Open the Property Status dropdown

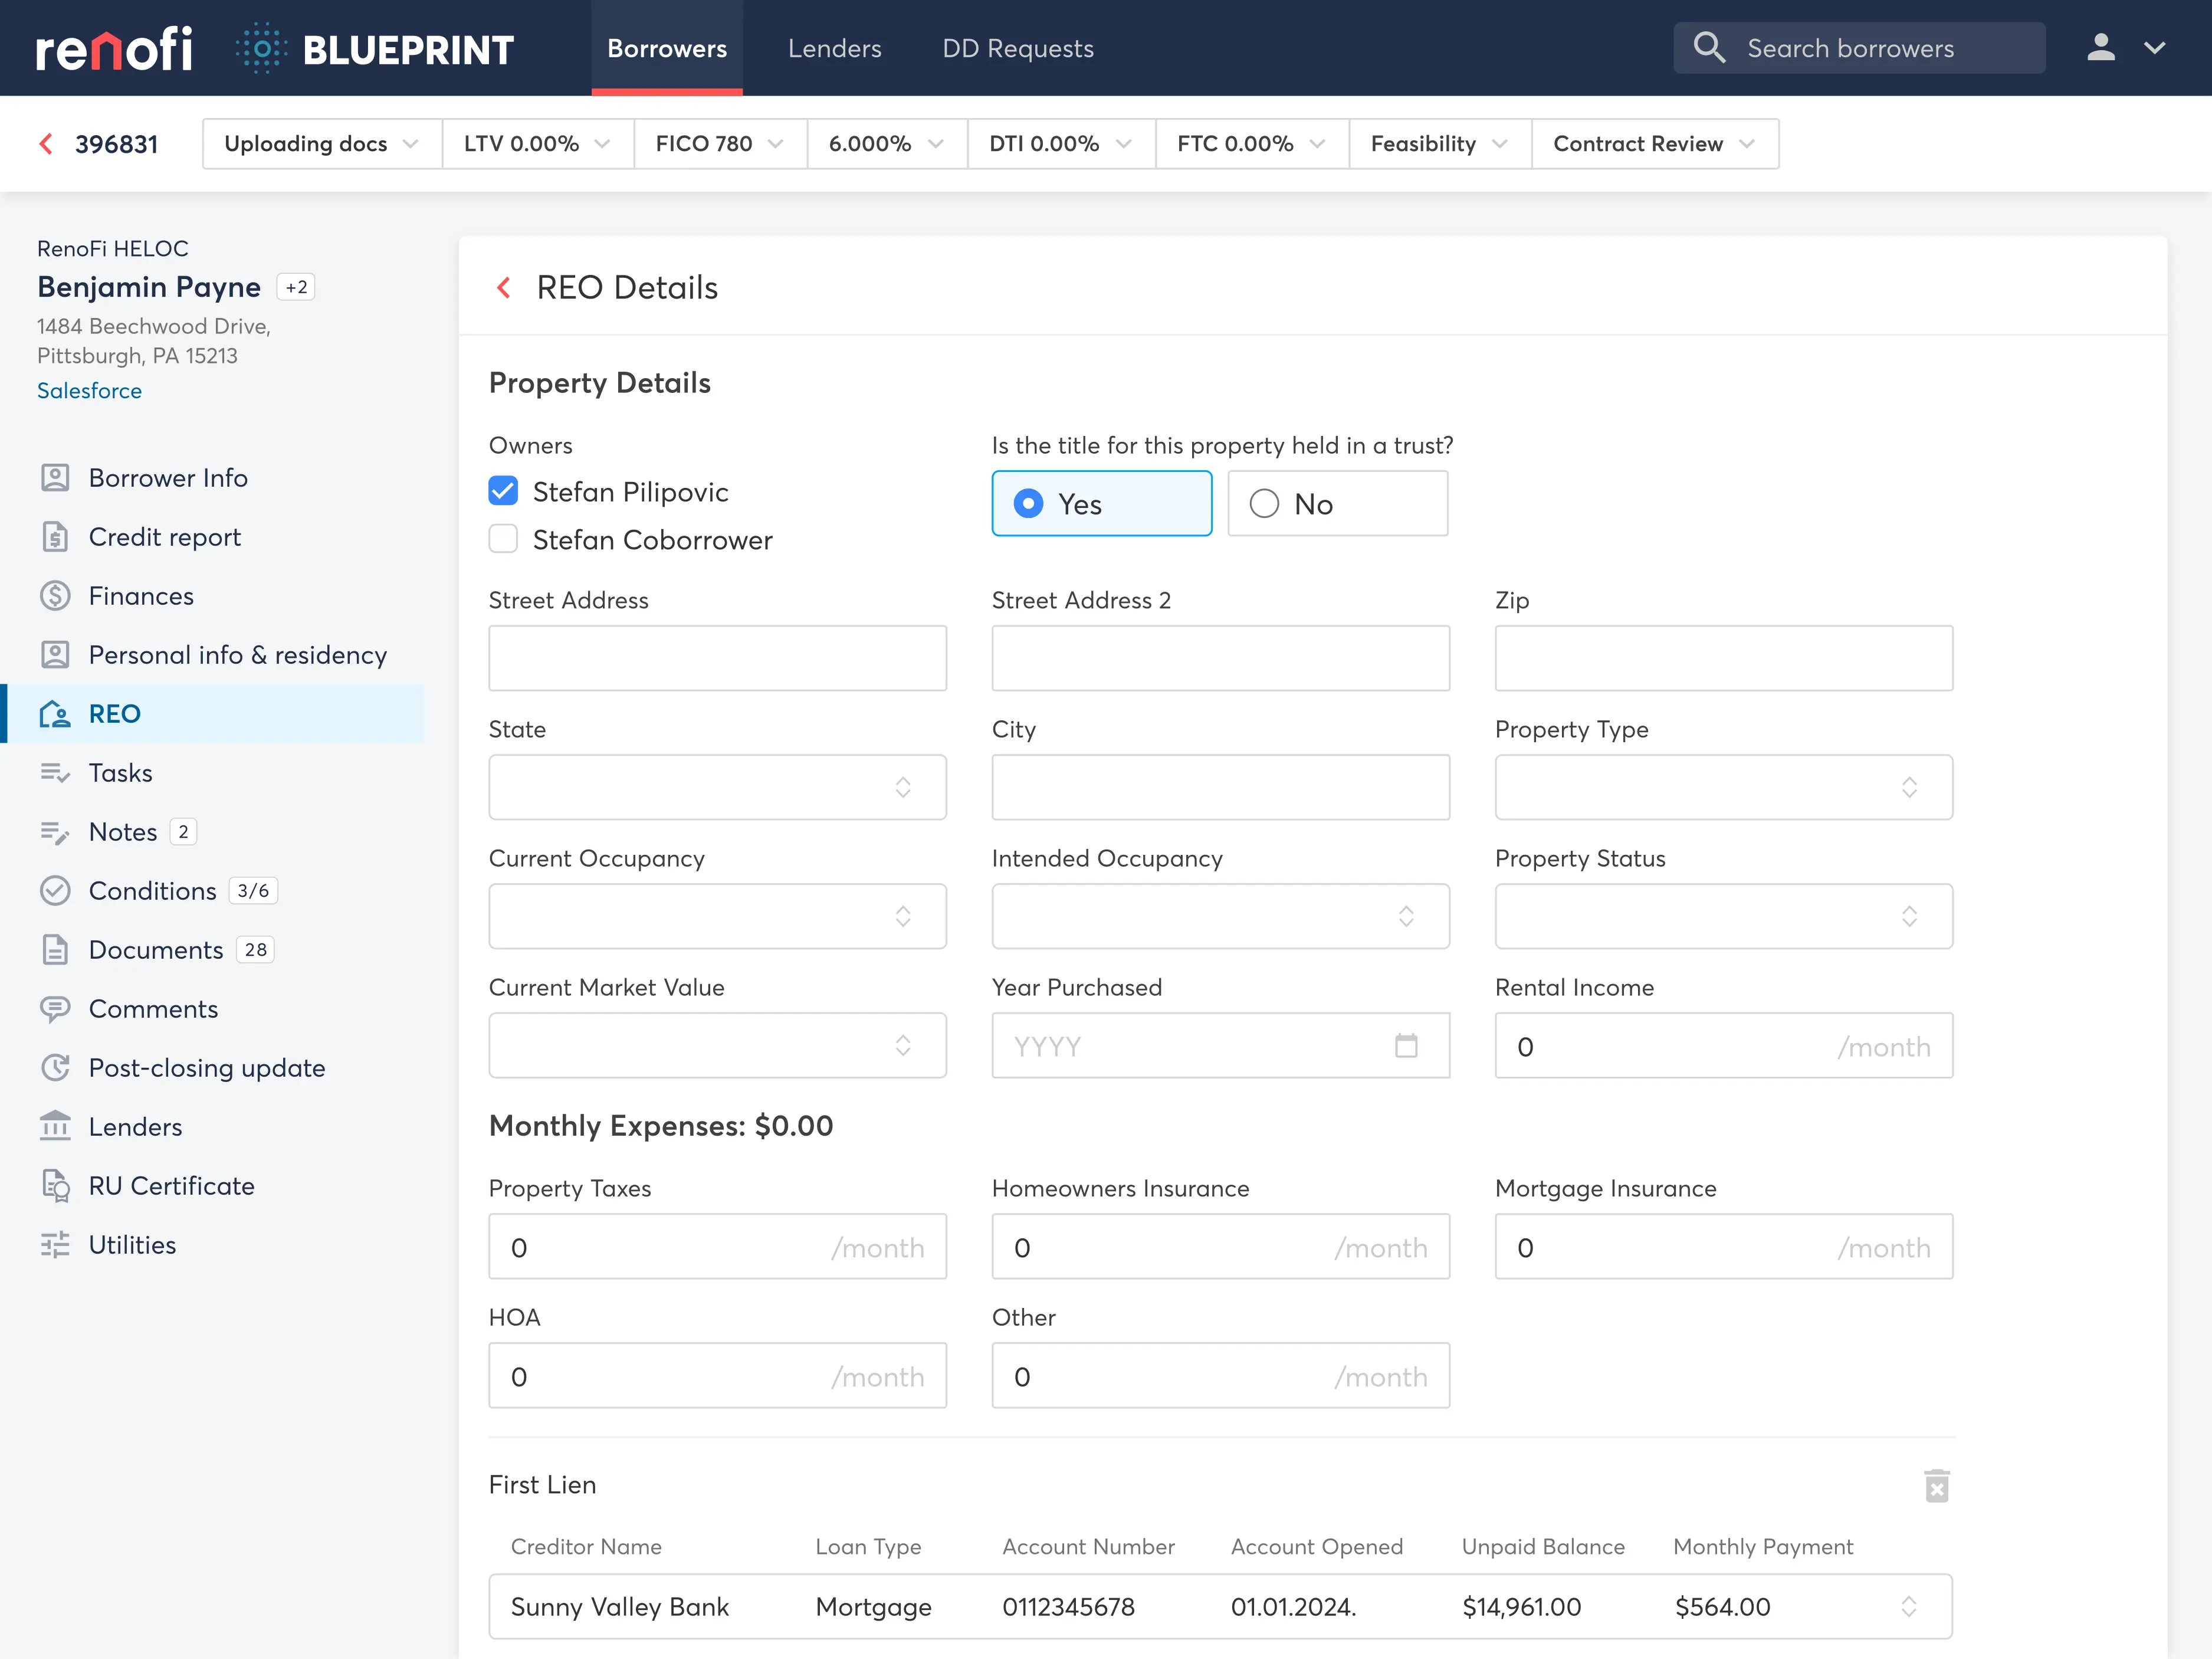[x=1723, y=916]
